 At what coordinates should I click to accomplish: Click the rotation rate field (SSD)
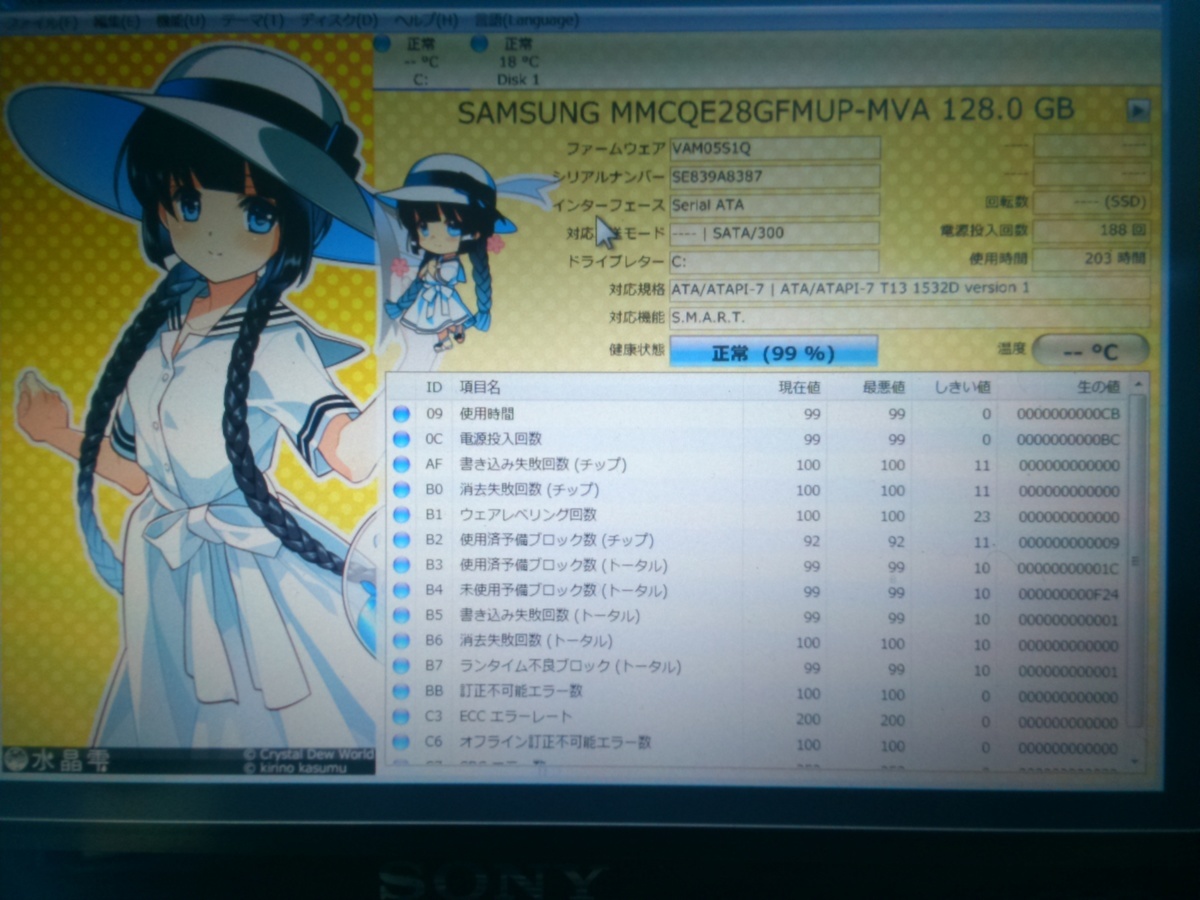pyautogui.click(x=1091, y=202)
